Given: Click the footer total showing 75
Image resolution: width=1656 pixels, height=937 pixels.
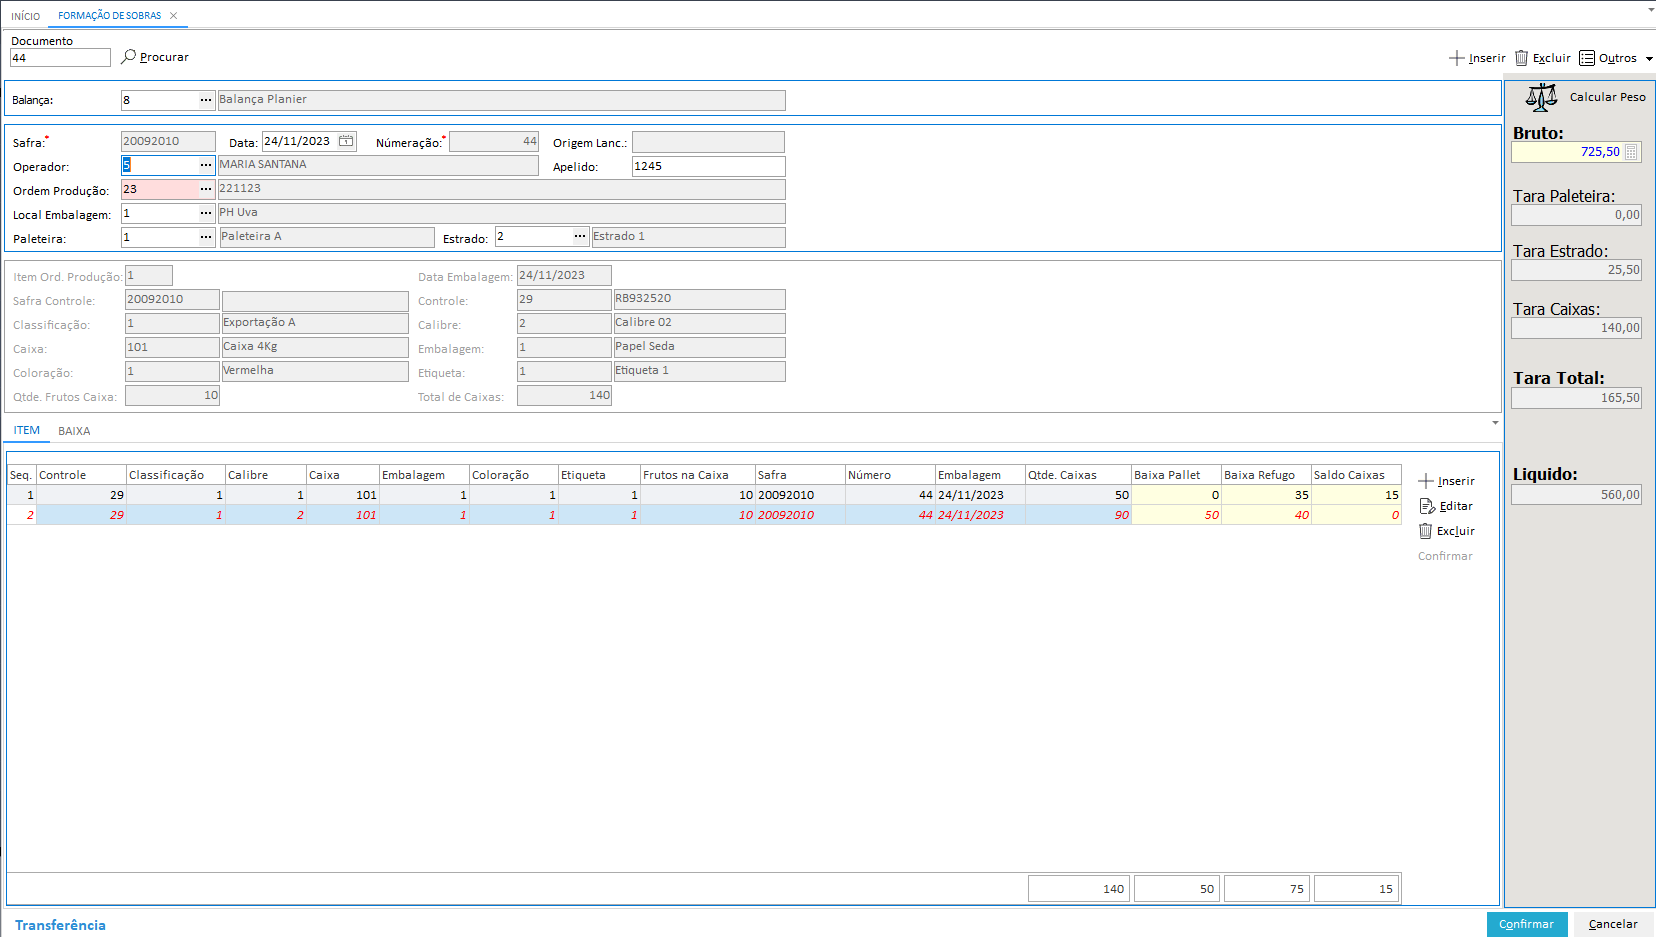Looking at the screenshot, I should [1266, 889].
